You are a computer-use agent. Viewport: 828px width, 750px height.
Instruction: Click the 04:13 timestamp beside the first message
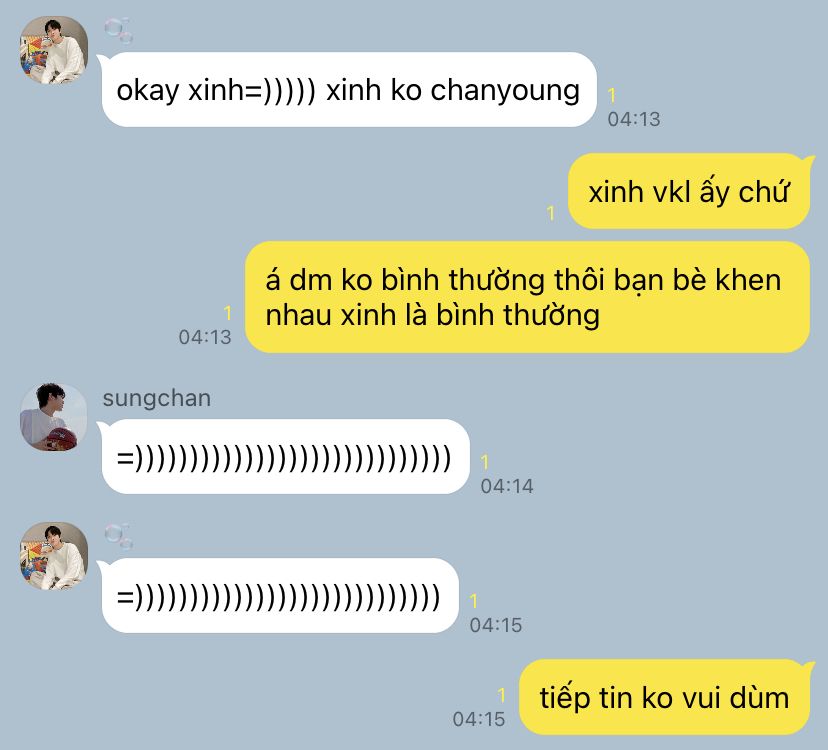pos(634,119)
